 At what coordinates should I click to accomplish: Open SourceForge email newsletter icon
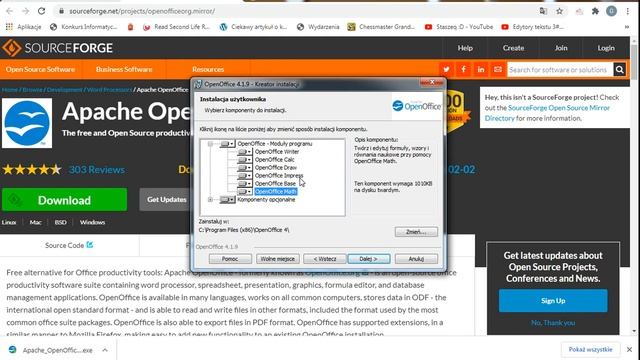pos(498,69)
